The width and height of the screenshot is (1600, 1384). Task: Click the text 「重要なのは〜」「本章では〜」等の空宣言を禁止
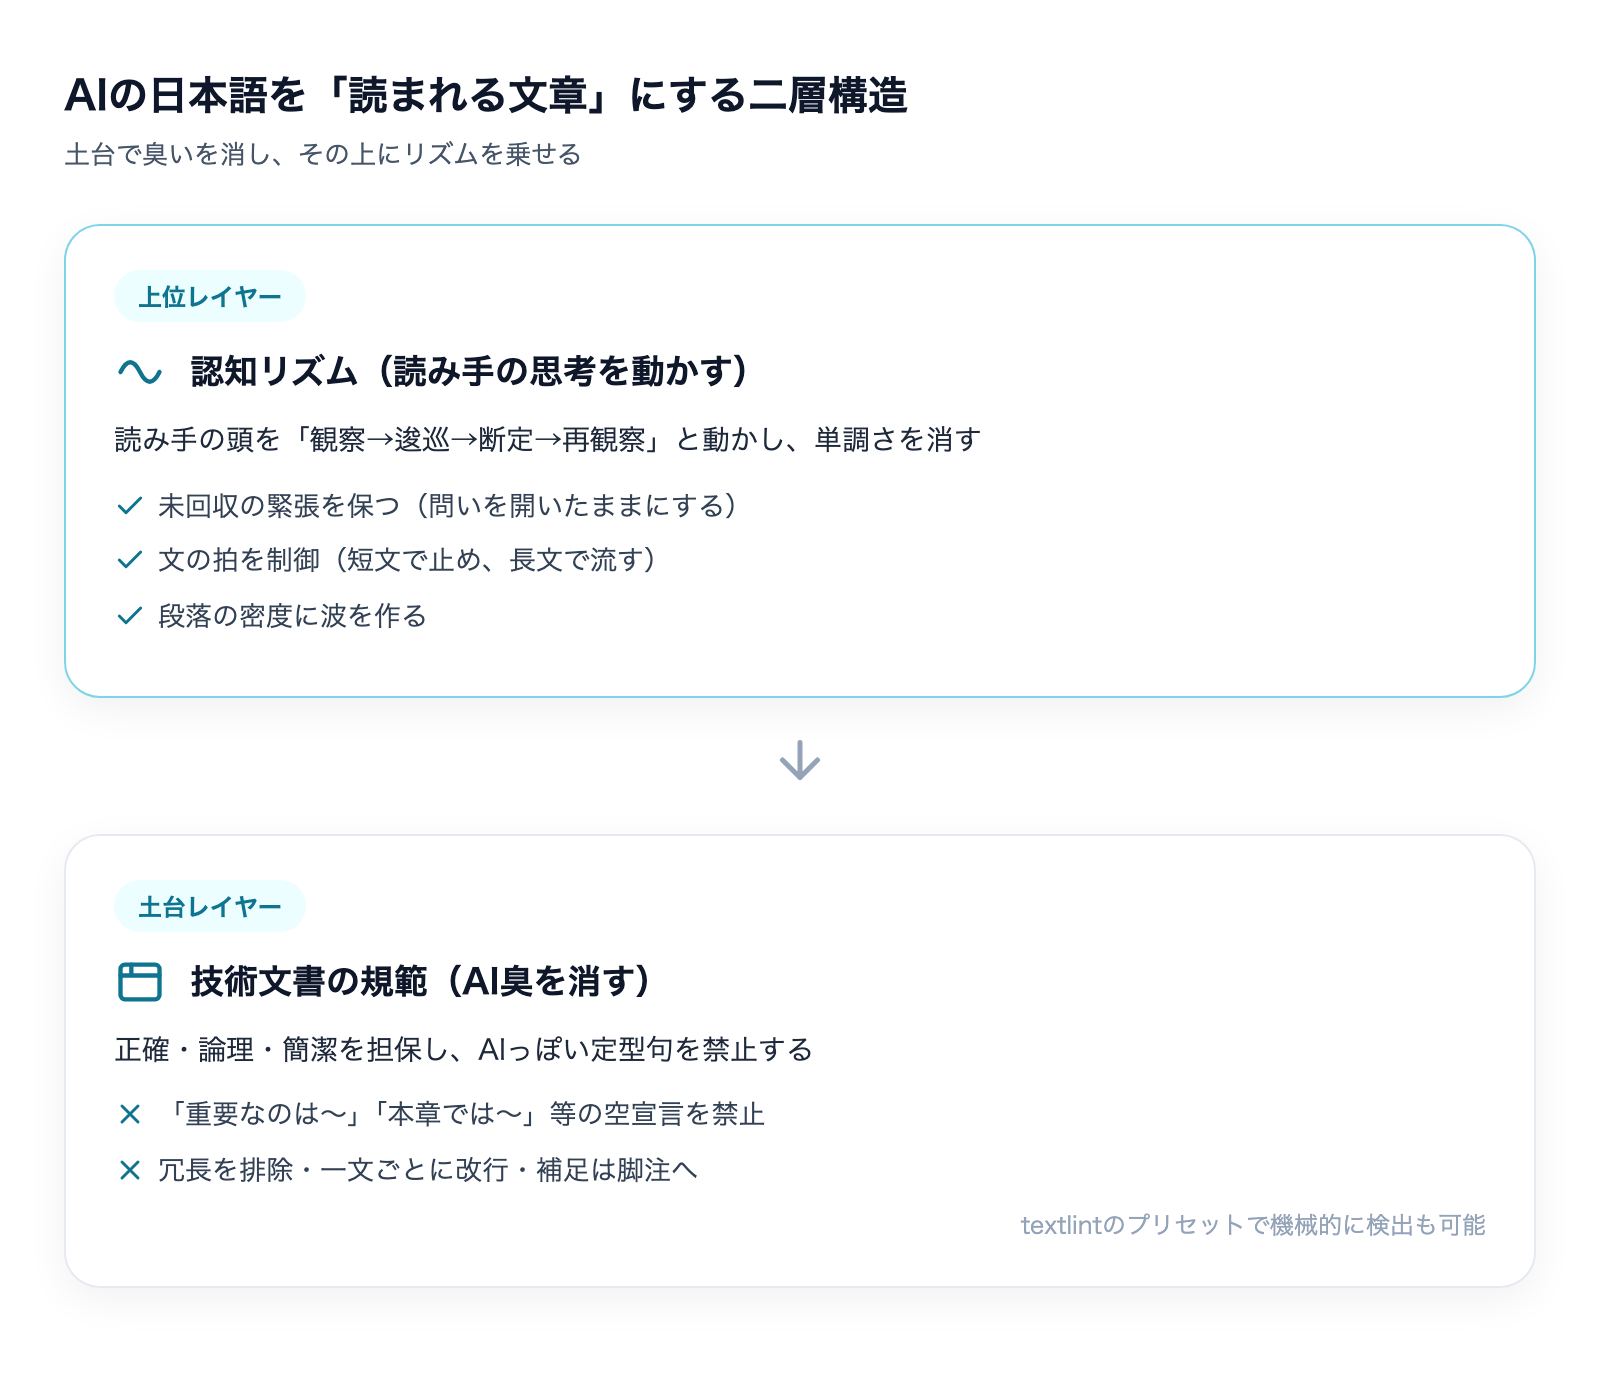pos(462,1114)
